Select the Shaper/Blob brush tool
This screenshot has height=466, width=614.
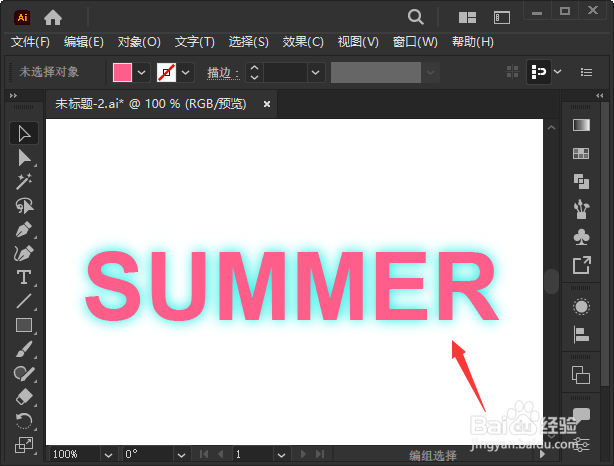[24, 373]
